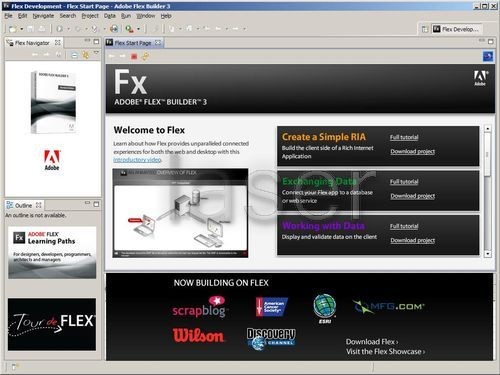Toggle Link with Editor in Flex Navigator

pyautogui.click(x=86, y=55)
